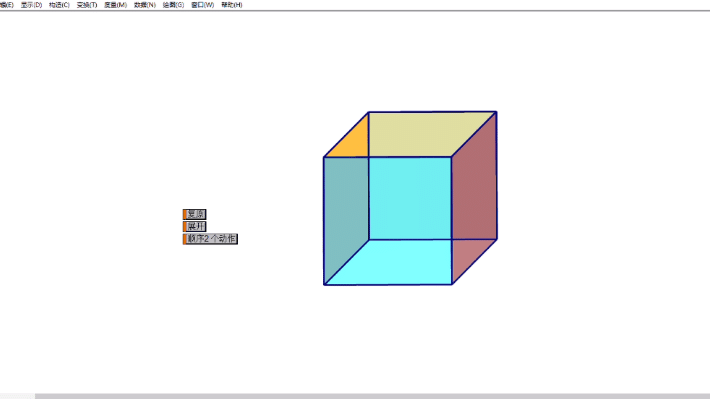Open the 绘图(G) menu
Viewport: 710px width, 399px height.
coord(173,5)
